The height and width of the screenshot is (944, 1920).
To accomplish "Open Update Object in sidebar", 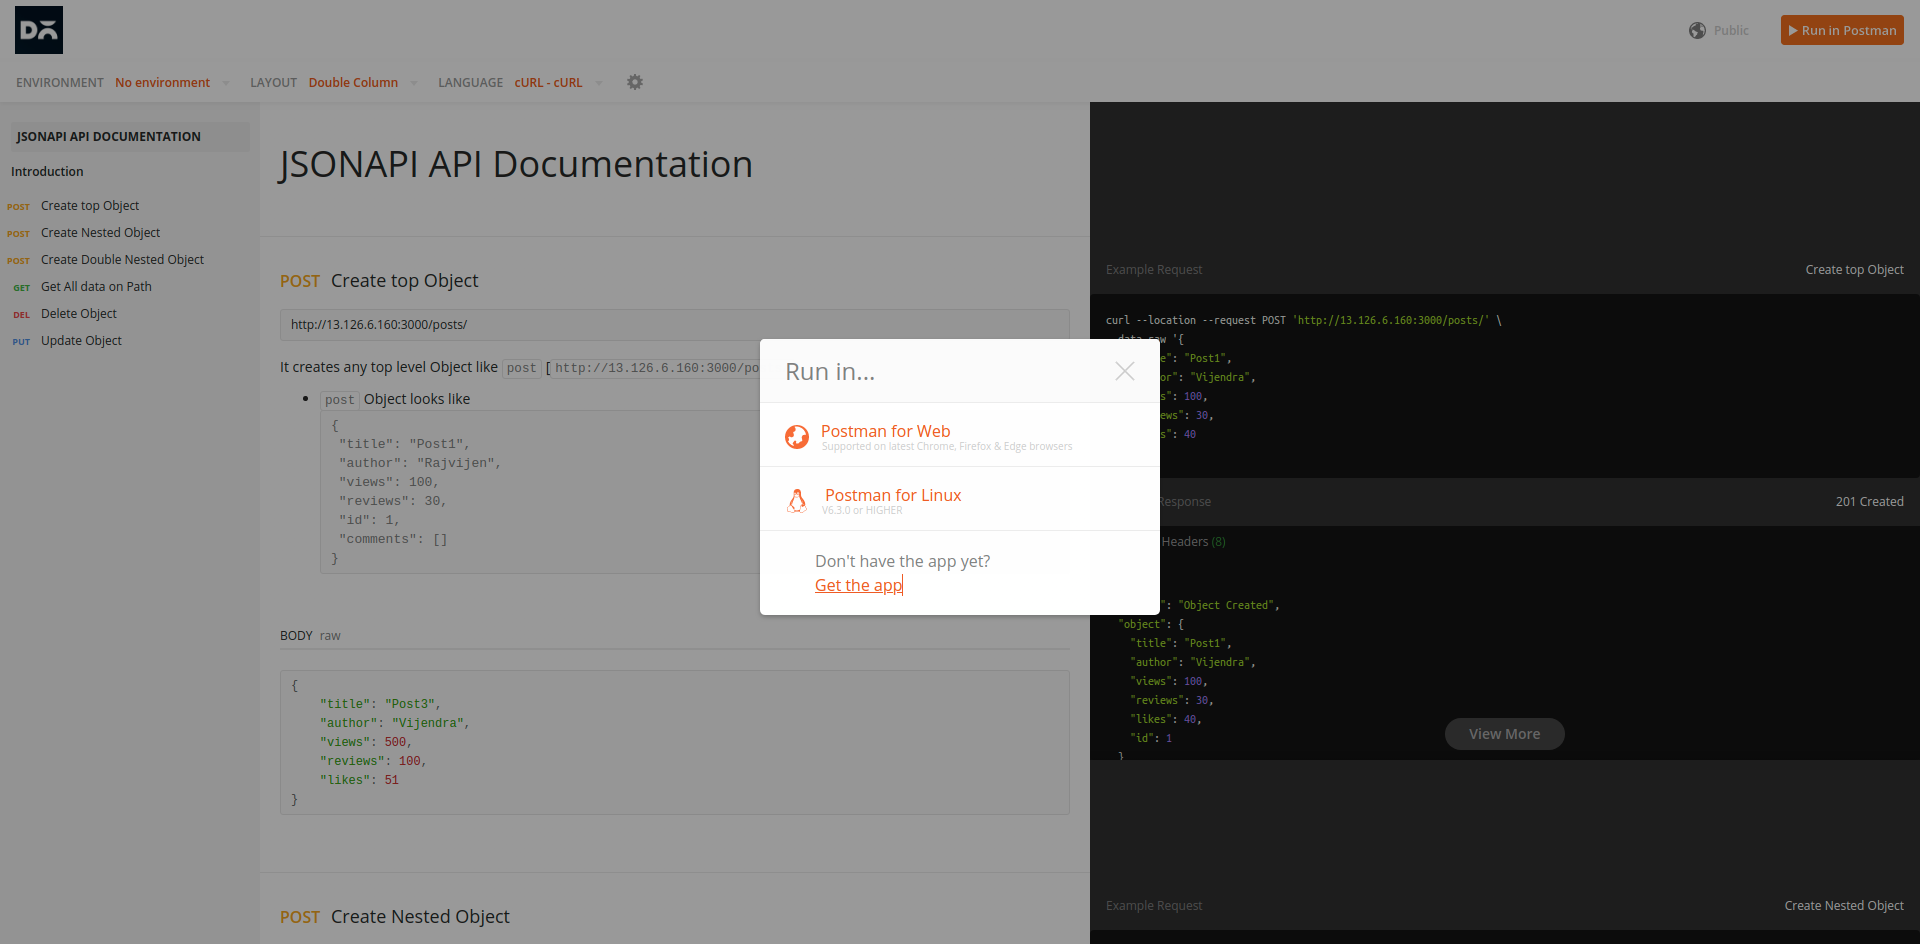I will pos(81,341).
